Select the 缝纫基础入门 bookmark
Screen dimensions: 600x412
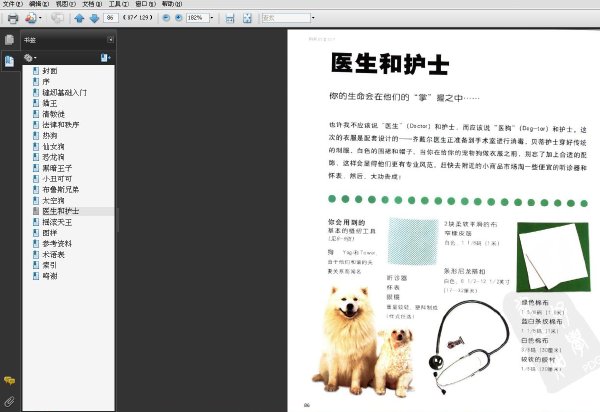tap(64, 93)
